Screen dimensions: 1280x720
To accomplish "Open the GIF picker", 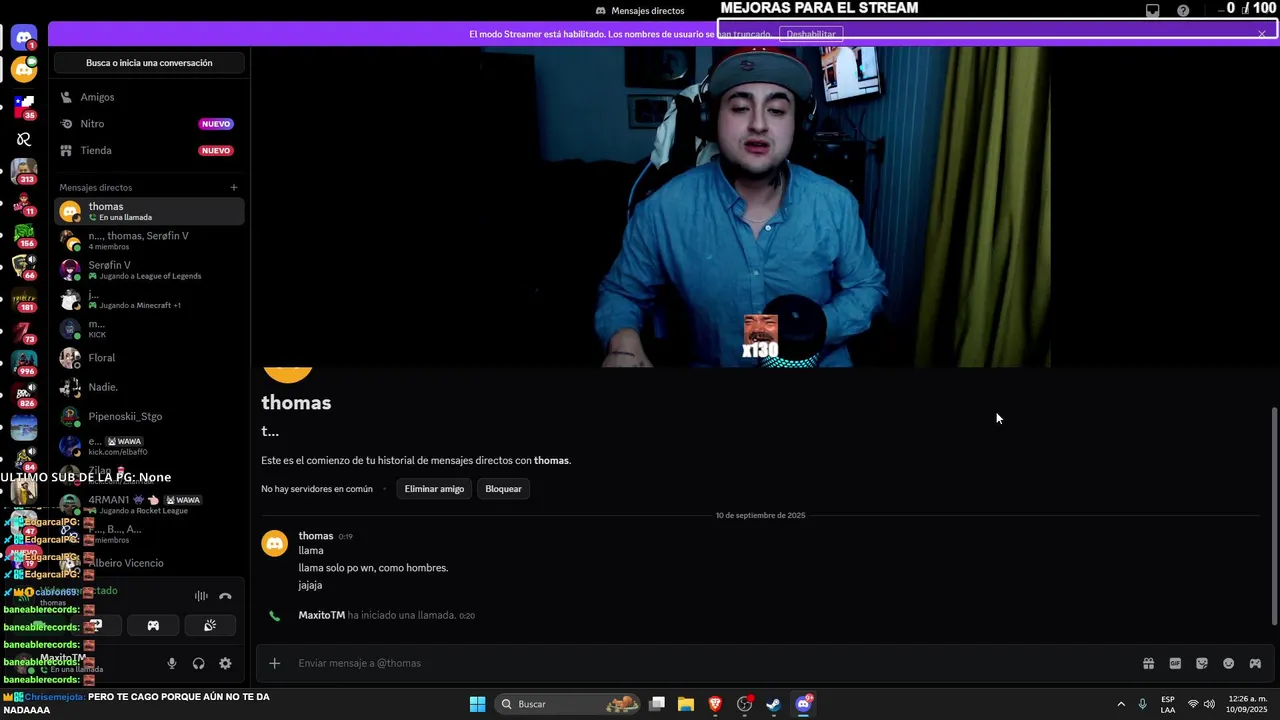I will (1175, 663).
